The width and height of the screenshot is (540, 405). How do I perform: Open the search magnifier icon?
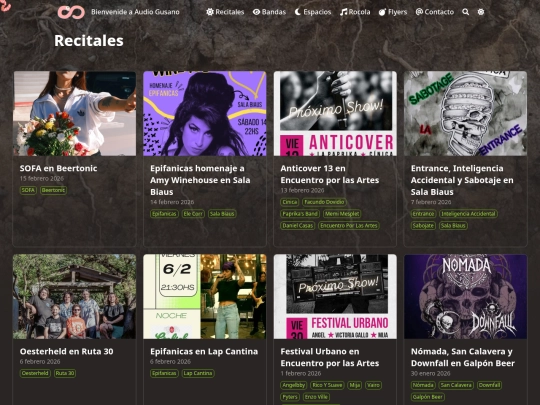(466, 12)
